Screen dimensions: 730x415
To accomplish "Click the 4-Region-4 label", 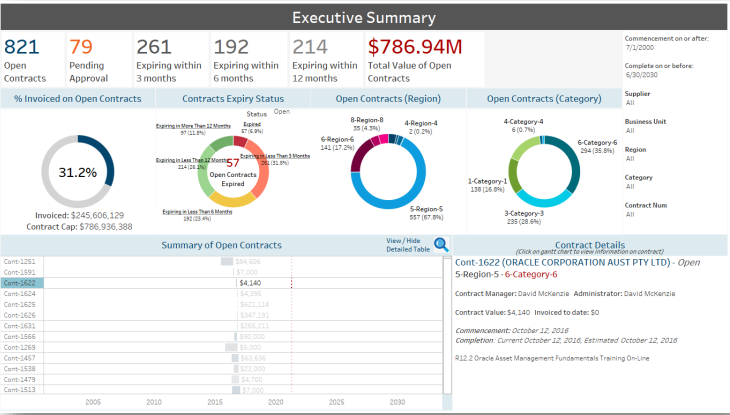I will click(421, 123).
